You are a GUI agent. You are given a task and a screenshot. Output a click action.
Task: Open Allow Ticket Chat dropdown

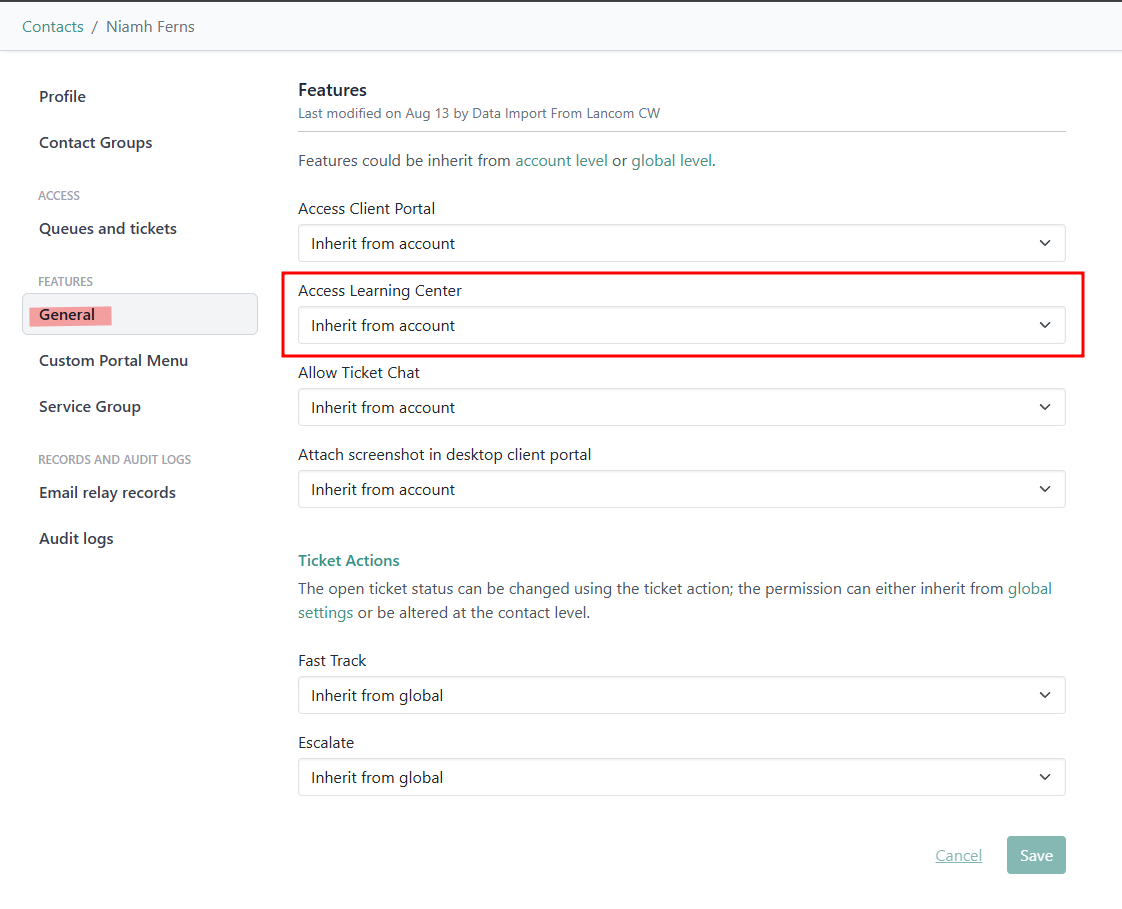[681, 408]
